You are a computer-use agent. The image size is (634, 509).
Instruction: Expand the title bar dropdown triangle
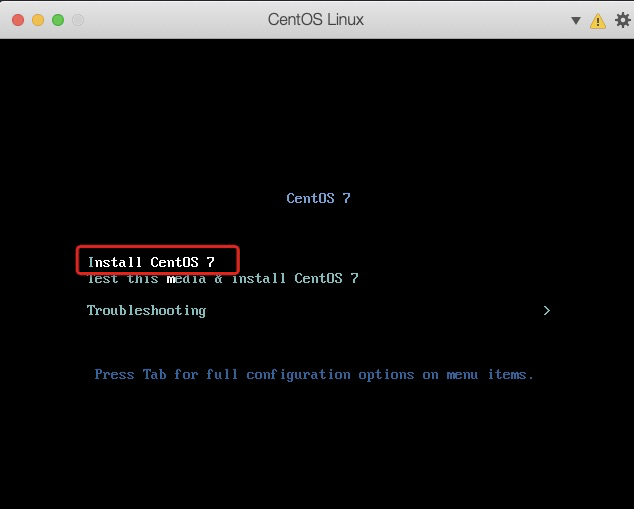click(x=576, y=20)
